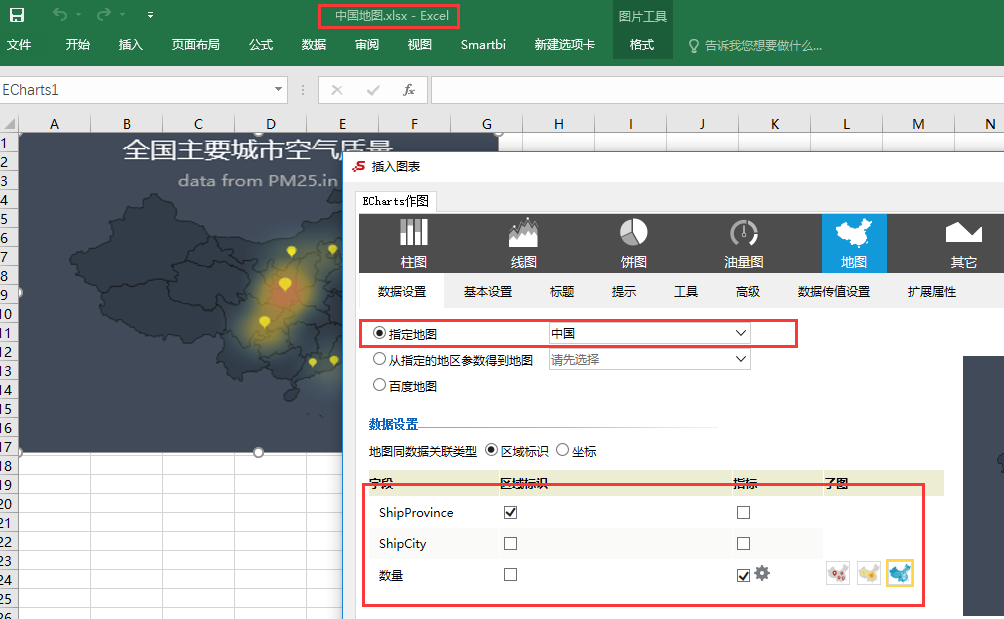1004x619 pixels.
Task: Click the Redo arrow icon
Action: [x=104, y=14]
